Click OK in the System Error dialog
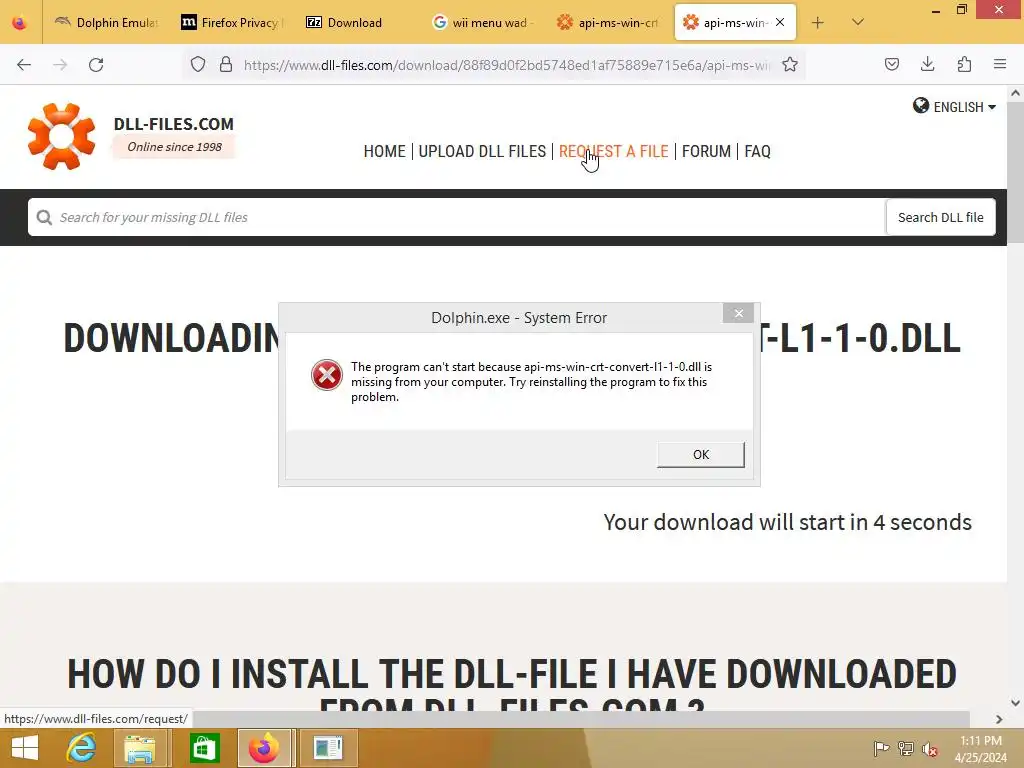The height and width of the screenshot is (768, 1024). pos(701,455)
